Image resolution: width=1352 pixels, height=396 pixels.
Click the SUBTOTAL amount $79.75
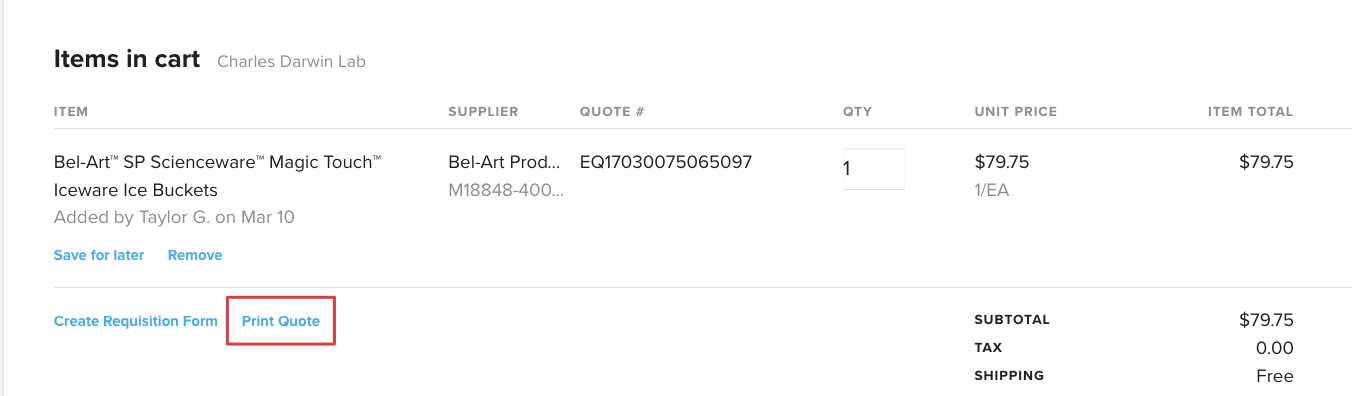coord(1266,320)
